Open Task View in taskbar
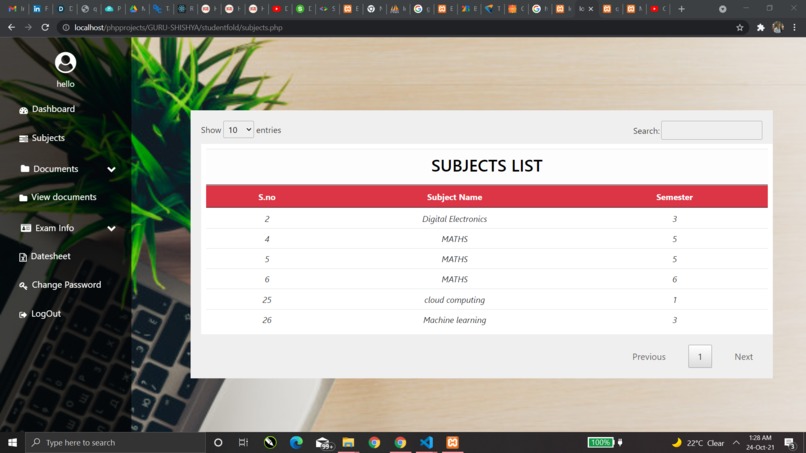Image resolution: width=806 pixels, height=453 pixels. 244,443
